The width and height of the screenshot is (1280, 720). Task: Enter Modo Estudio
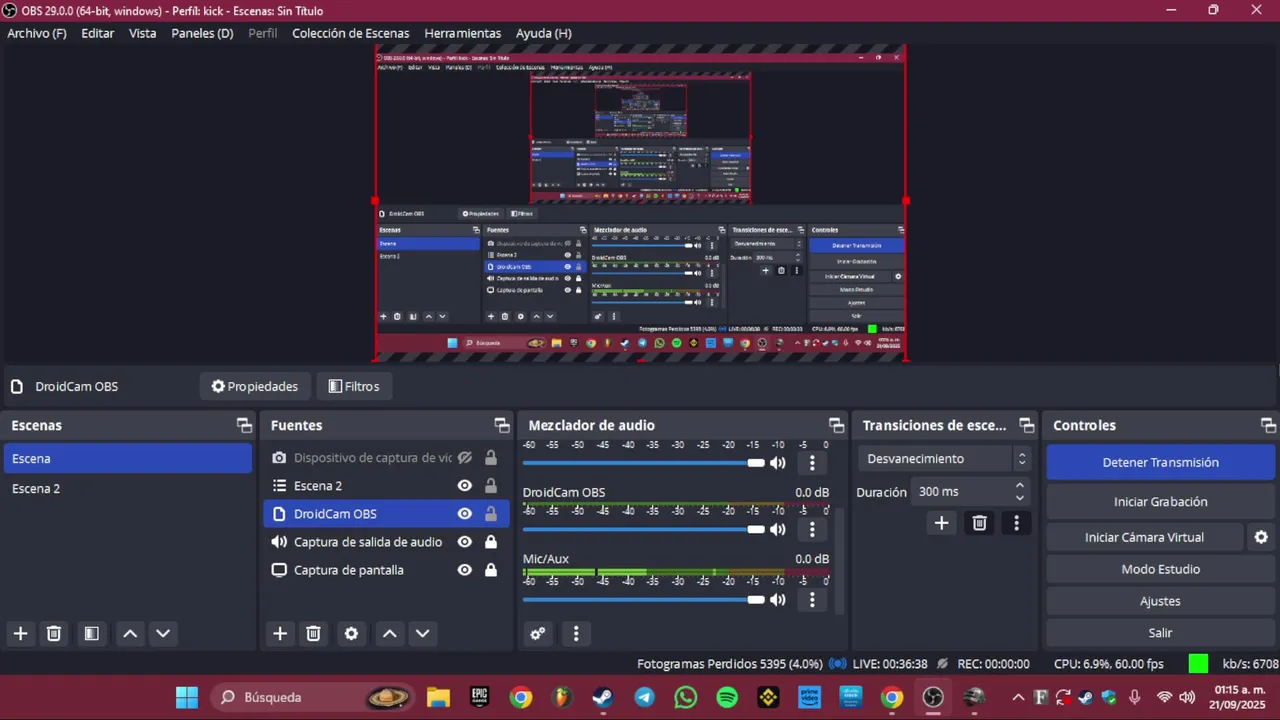point(1161,569)
